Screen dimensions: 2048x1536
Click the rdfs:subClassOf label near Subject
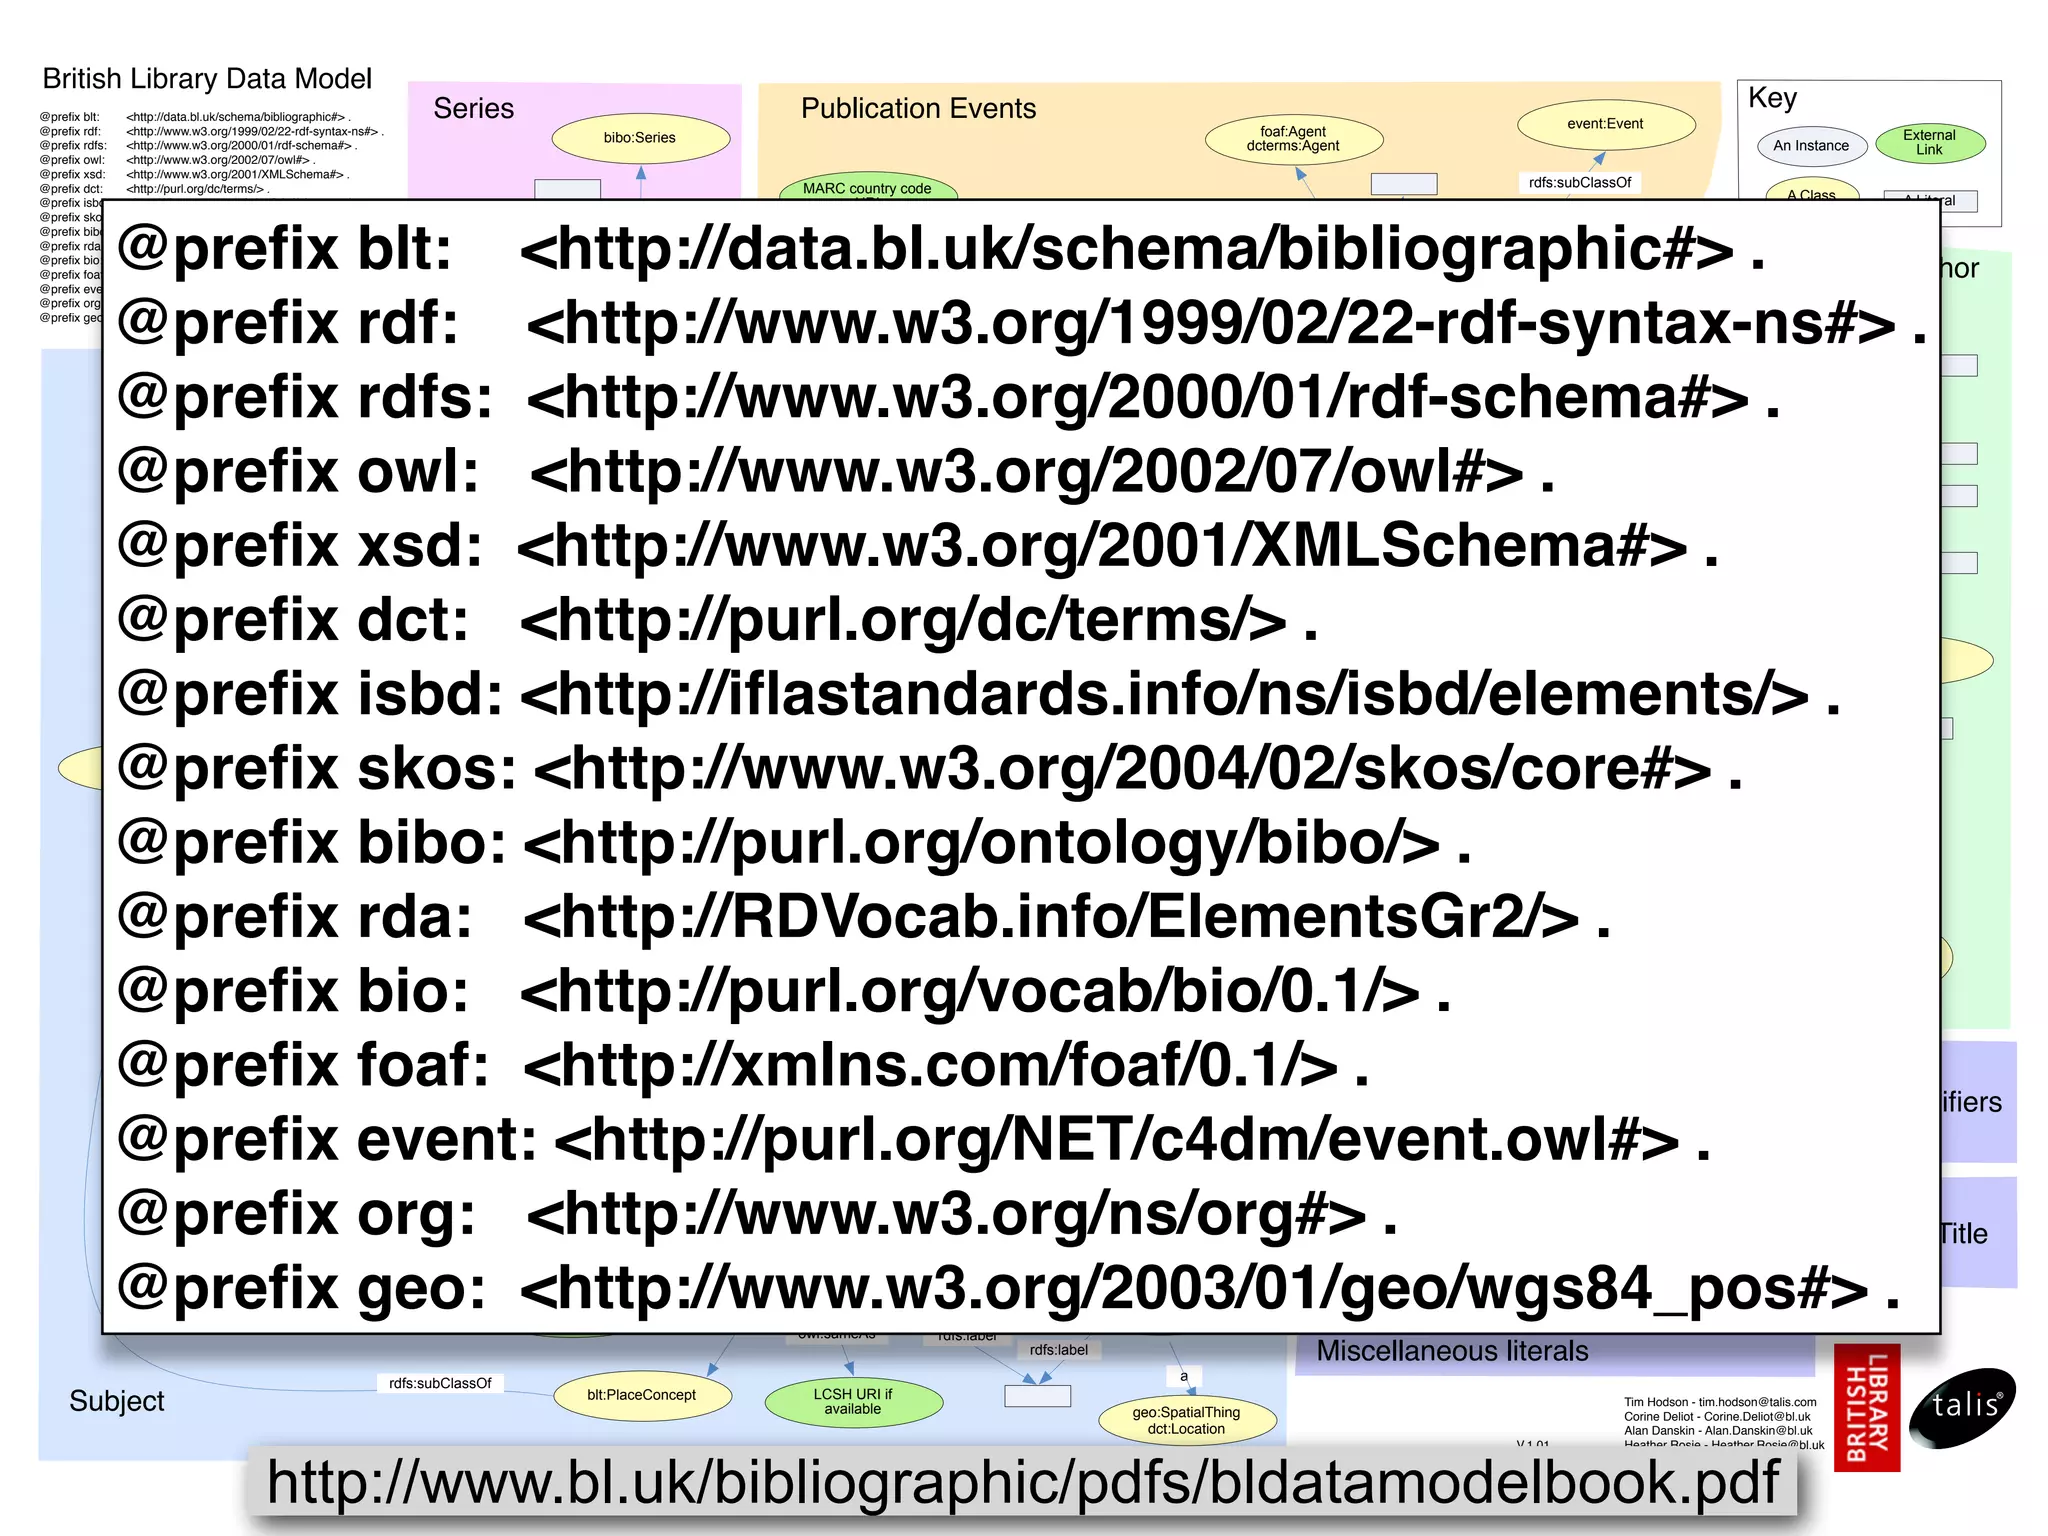click(x=440, y=1384)
